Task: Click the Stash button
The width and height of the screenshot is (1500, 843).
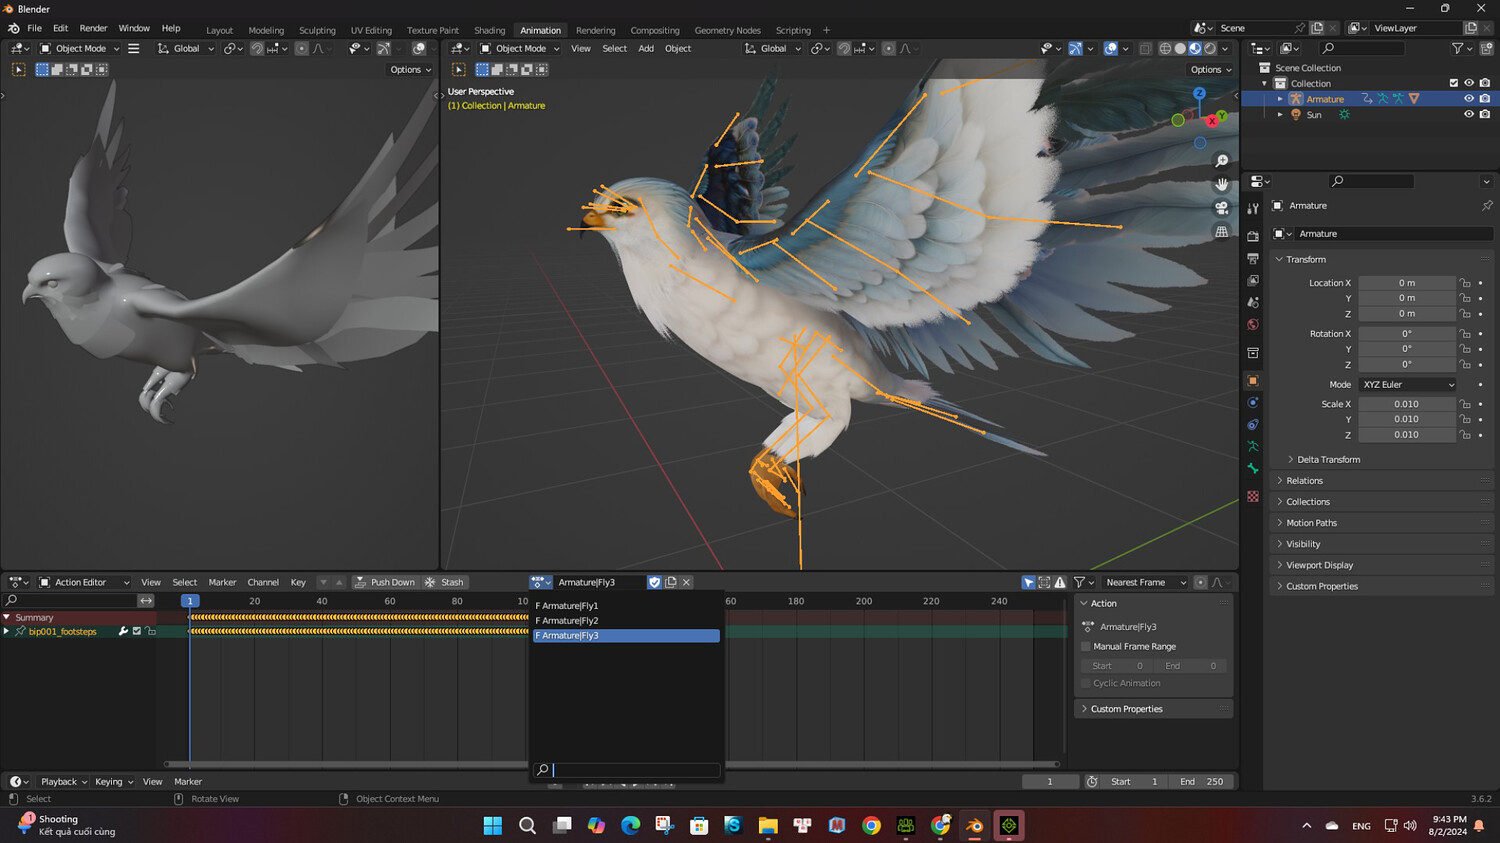Action: click(445, 582)
